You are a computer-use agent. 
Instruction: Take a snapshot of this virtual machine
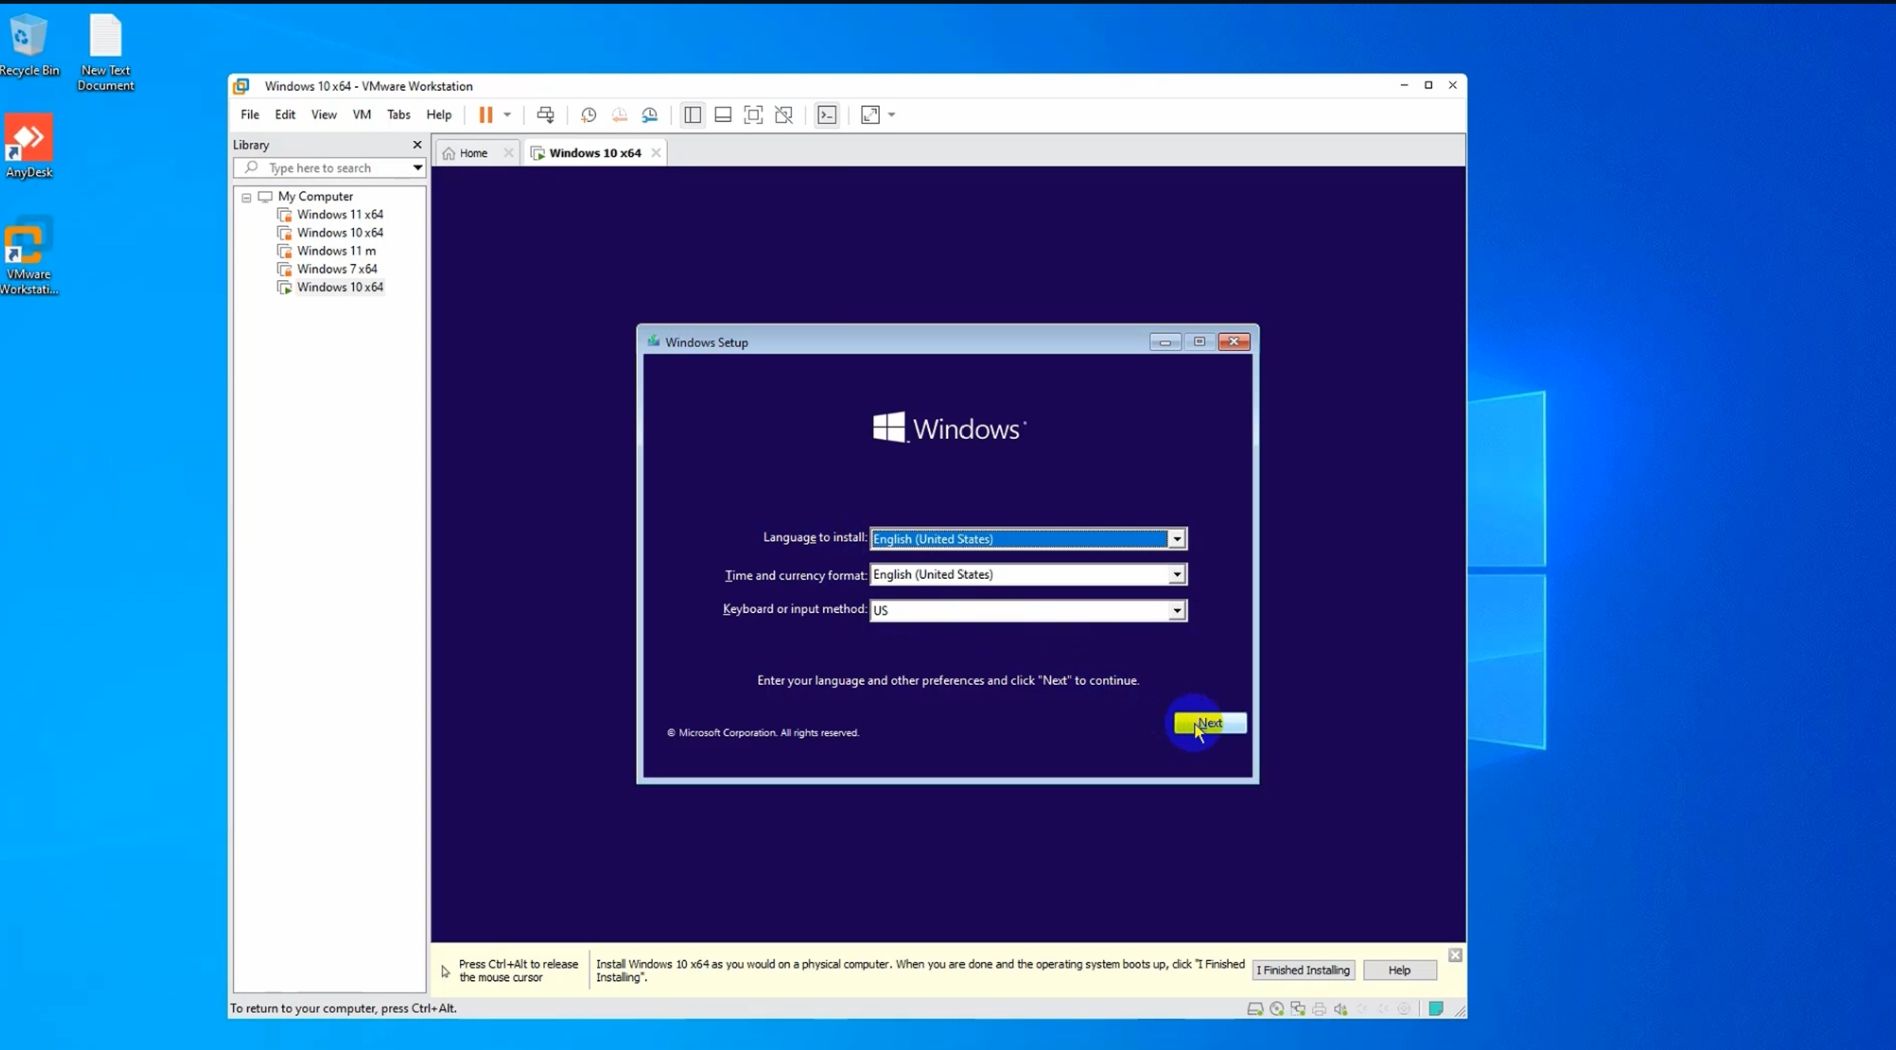coord(588,115)
